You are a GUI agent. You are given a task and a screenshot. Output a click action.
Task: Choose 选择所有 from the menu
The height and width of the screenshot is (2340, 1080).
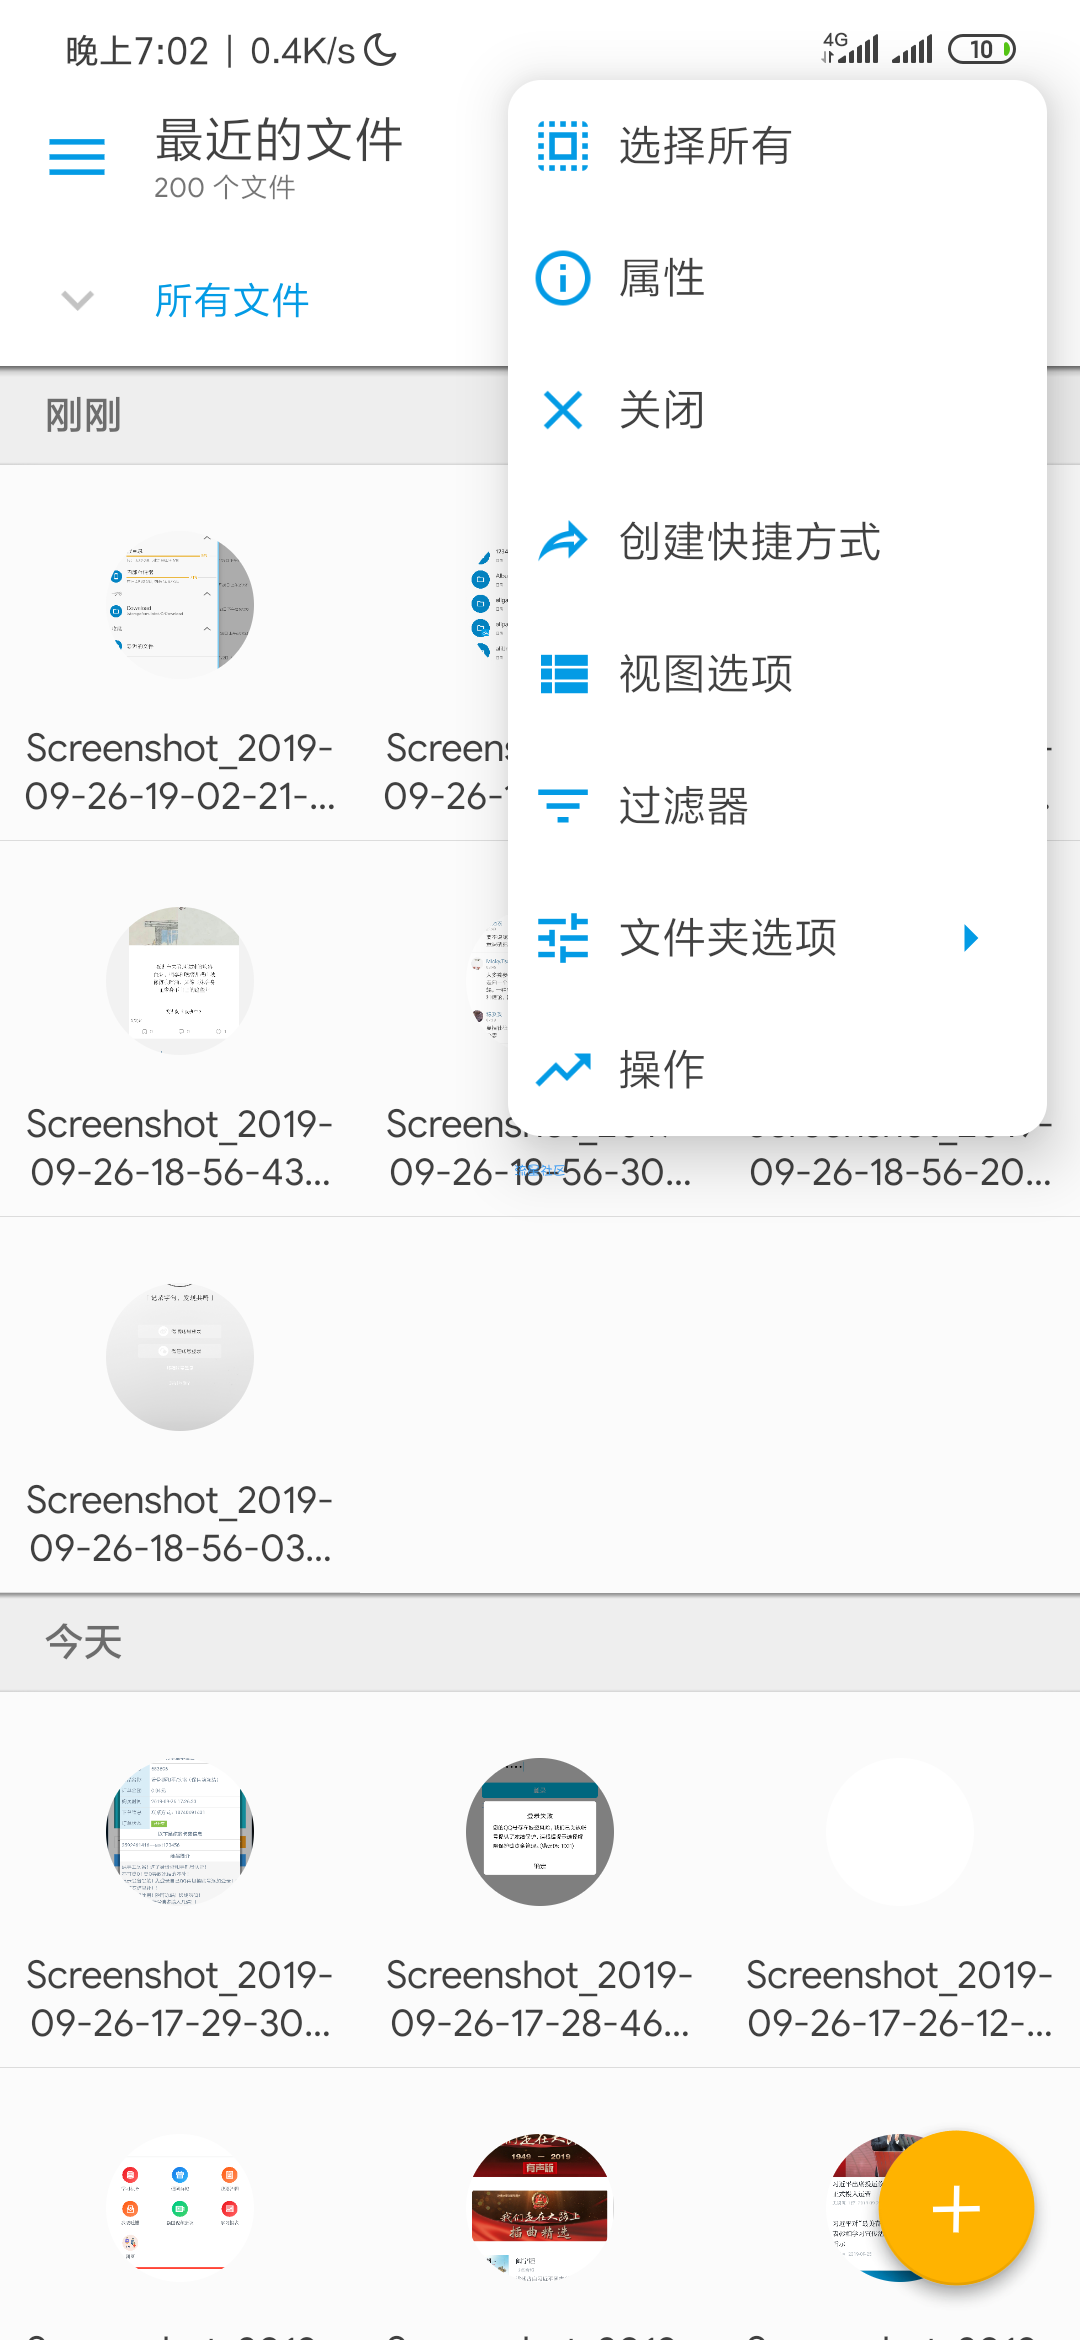tap(706, 146)
